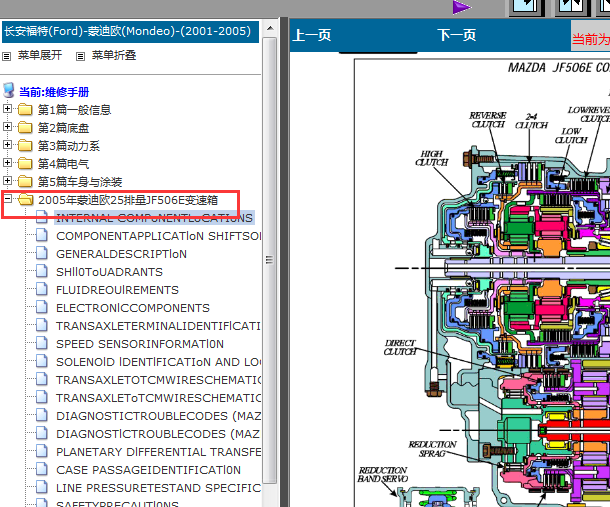This screenshot has width=610, height=507.
Task: Expand the 第2篇底盘 tree node
Action: coord(7,126)
